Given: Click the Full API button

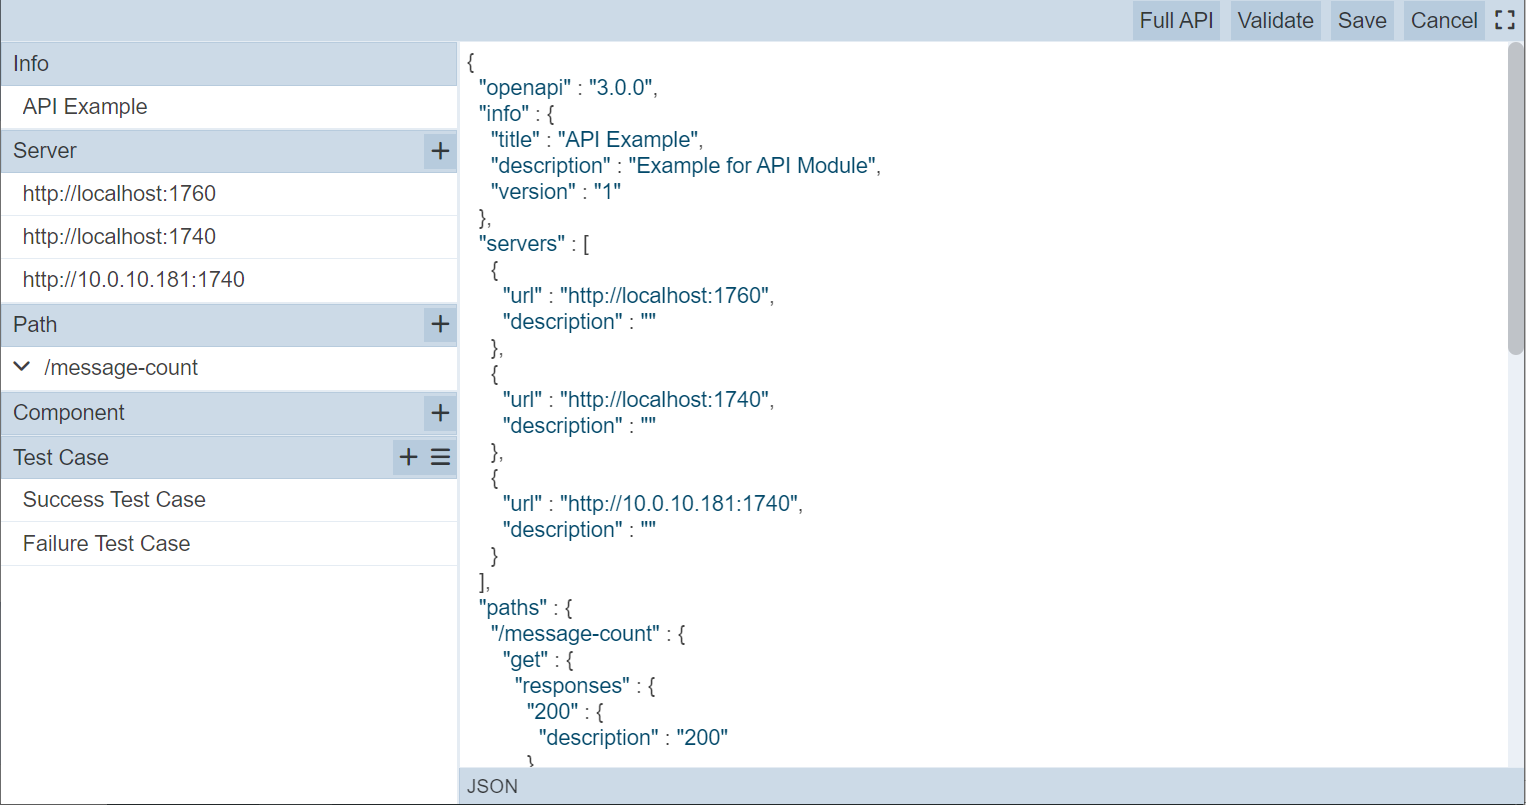Looking at the screenshot, I should pos(1176,20).
